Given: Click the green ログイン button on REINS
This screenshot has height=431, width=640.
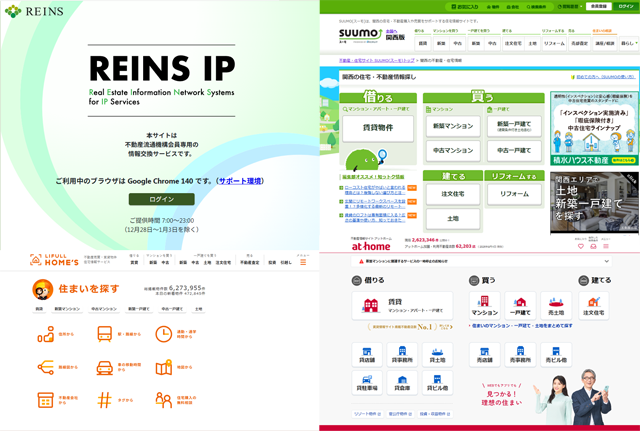Looking at the screenshot, I should (161, 199).
